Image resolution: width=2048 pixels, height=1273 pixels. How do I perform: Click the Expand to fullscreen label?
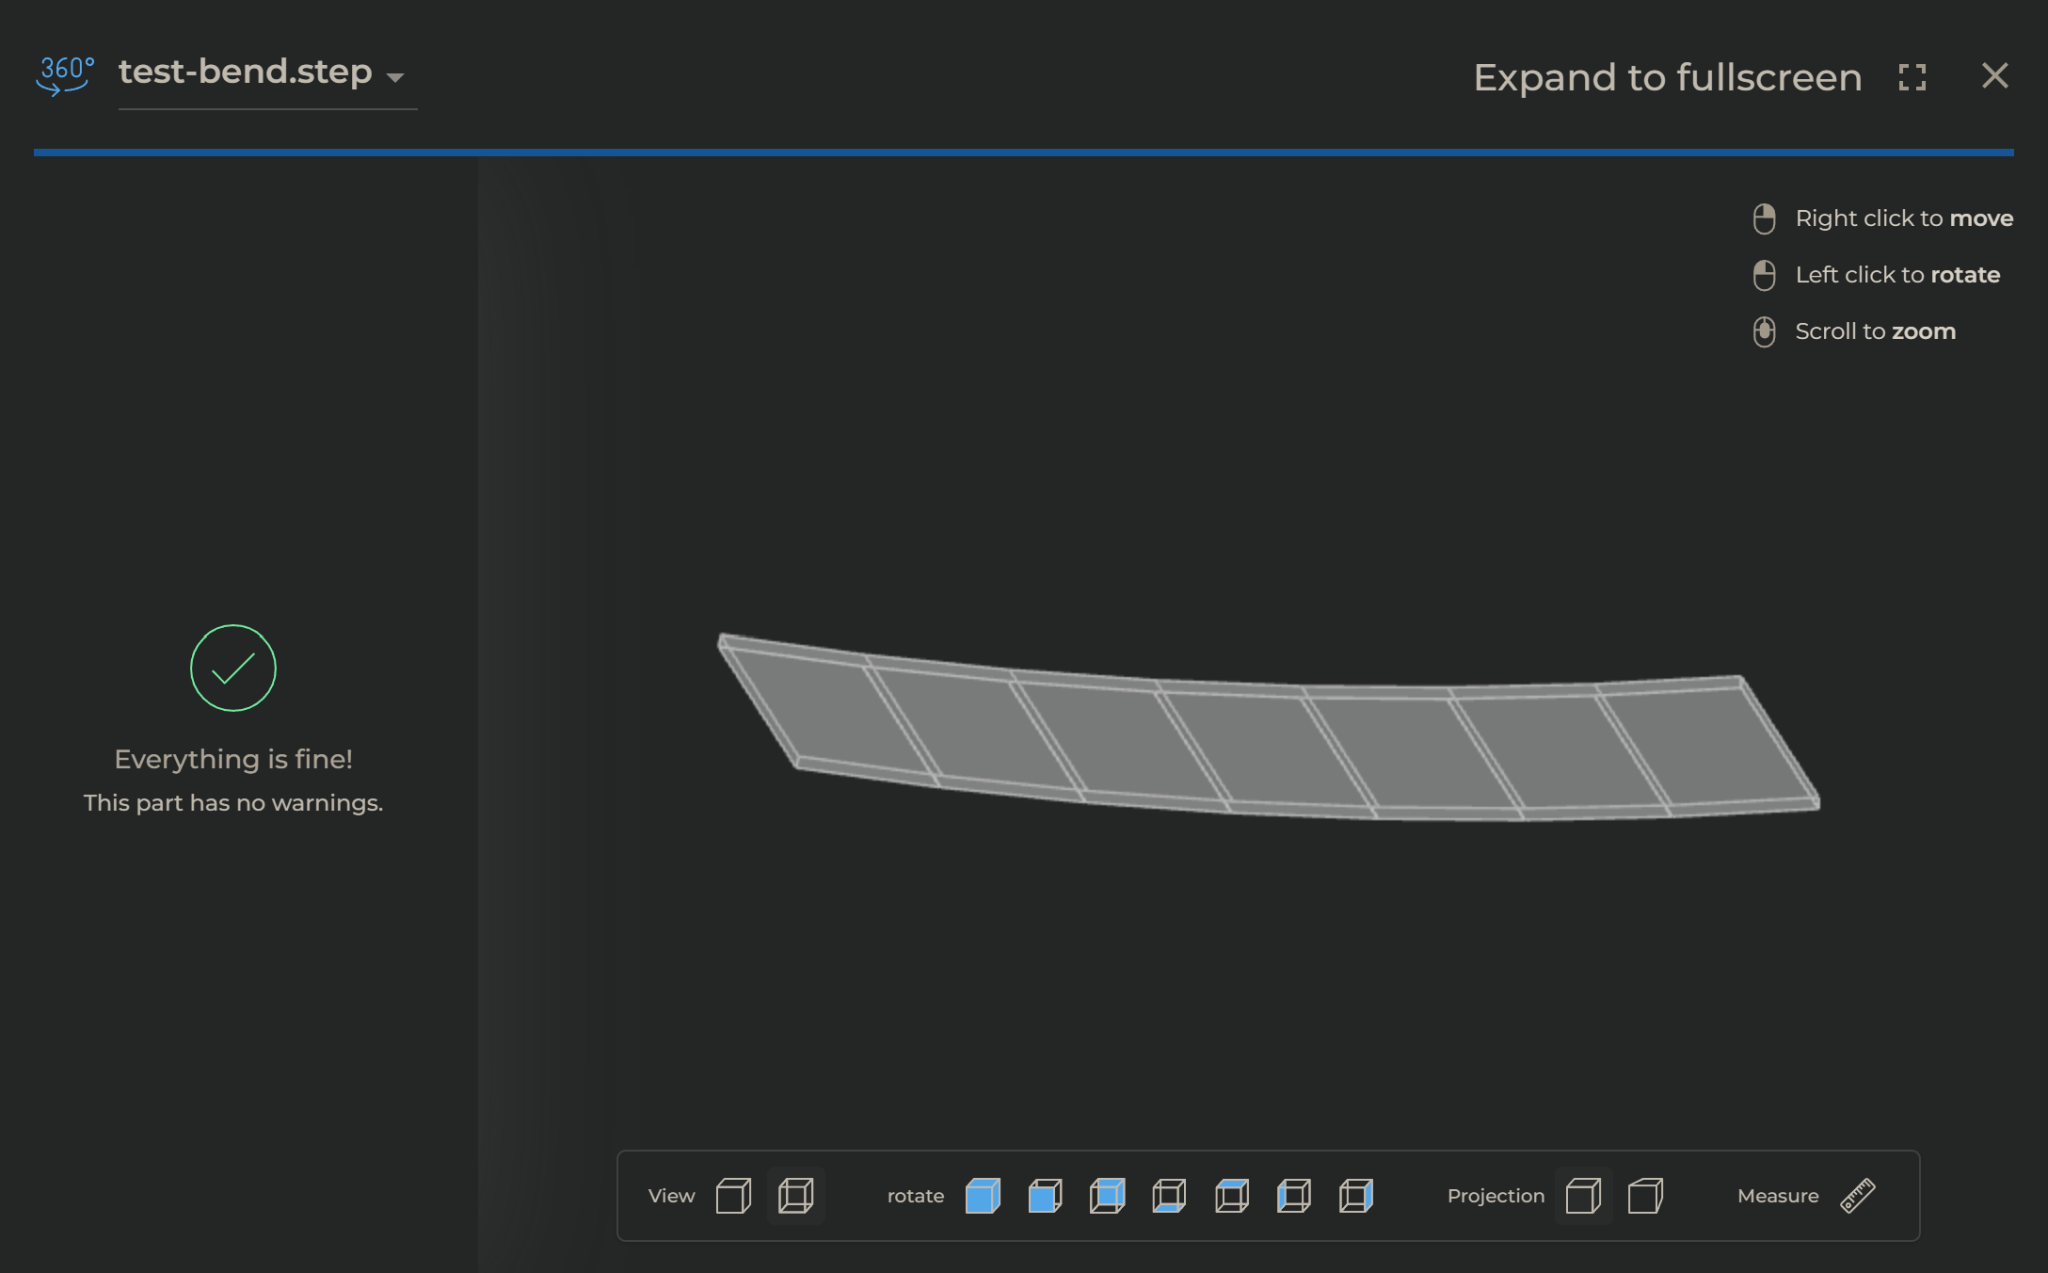tap(1667, 77)
